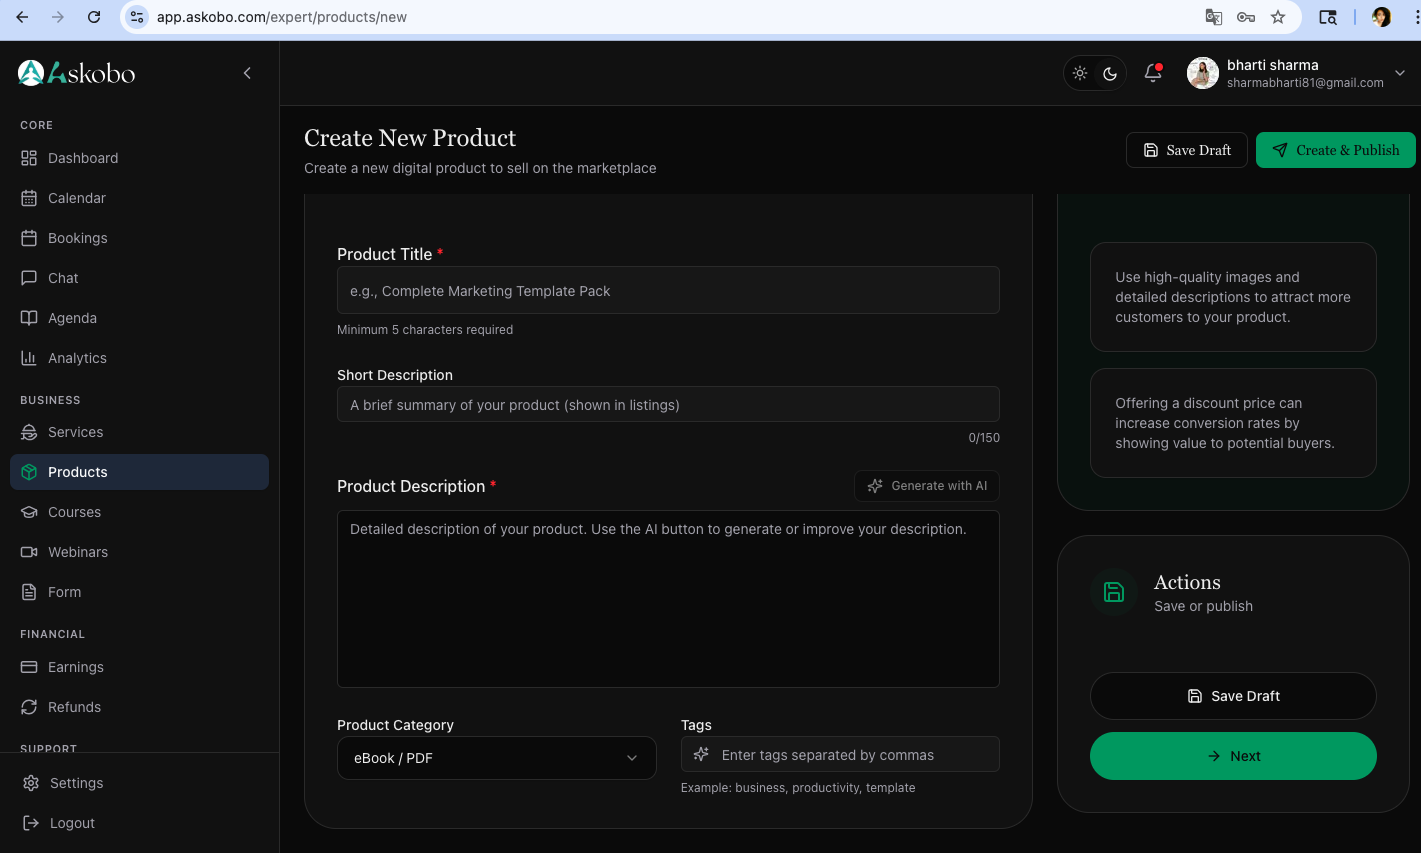
Task: Open the Chat section
Action: [63, 278]
